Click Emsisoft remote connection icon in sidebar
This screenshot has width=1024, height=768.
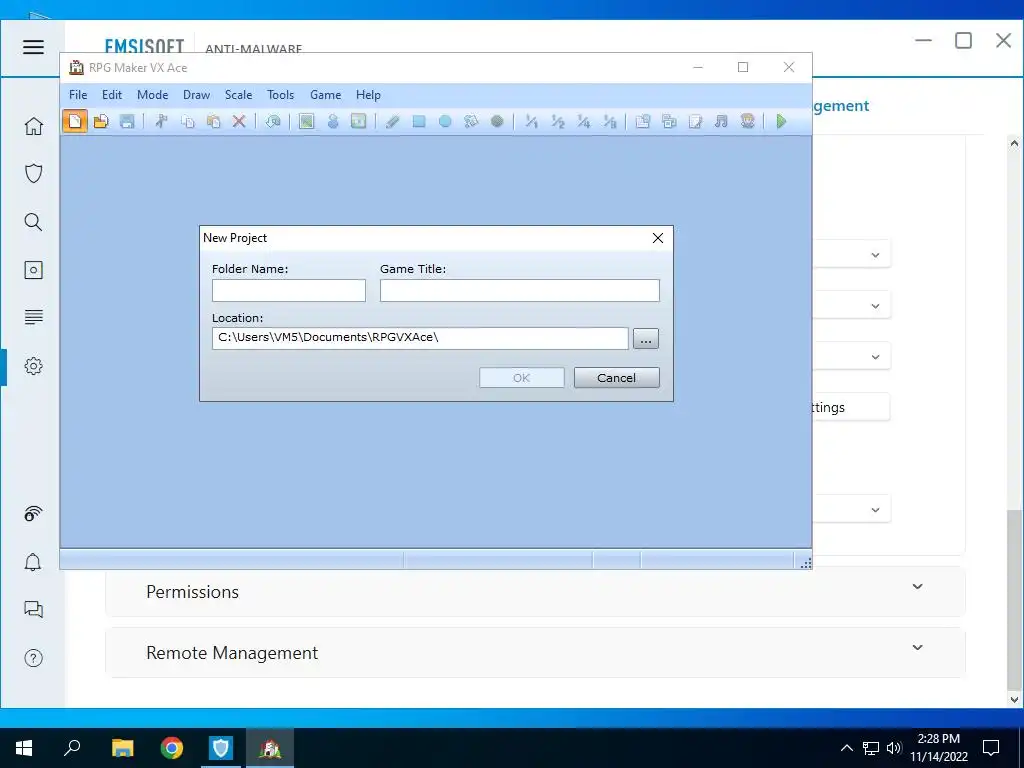33,514
